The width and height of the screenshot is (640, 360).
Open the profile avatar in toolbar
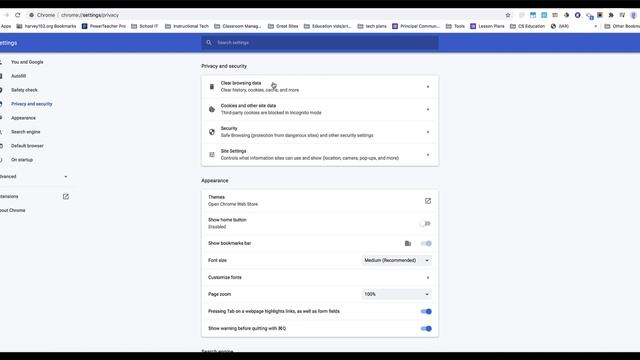[633, 15]
